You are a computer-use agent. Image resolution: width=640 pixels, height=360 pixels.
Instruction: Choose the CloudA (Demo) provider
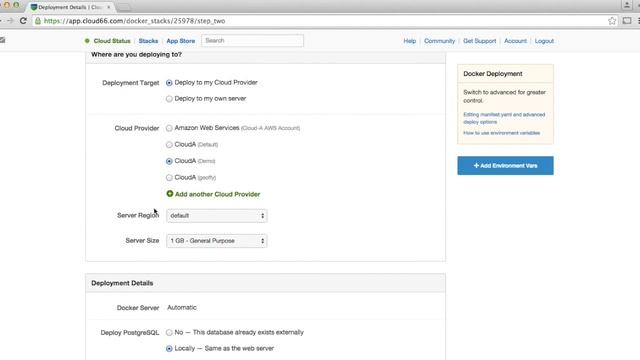click(169, 161)
